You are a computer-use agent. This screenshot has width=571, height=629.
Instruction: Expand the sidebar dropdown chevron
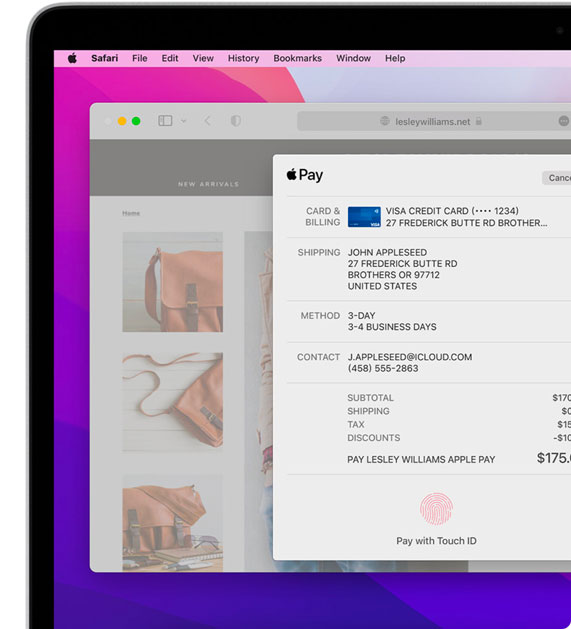coord(183,121)
